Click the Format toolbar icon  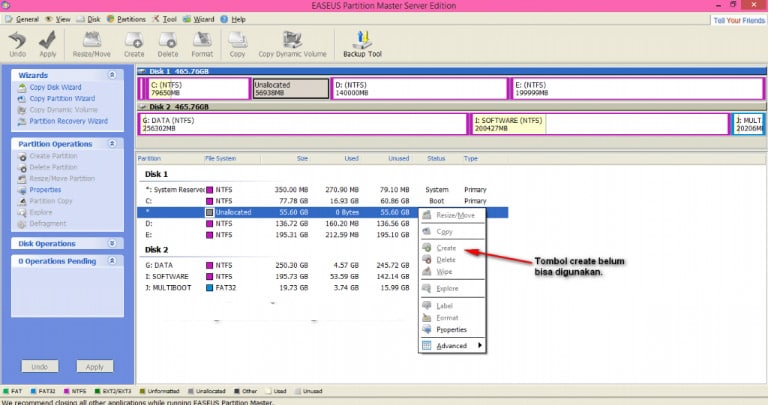[202, 44]
